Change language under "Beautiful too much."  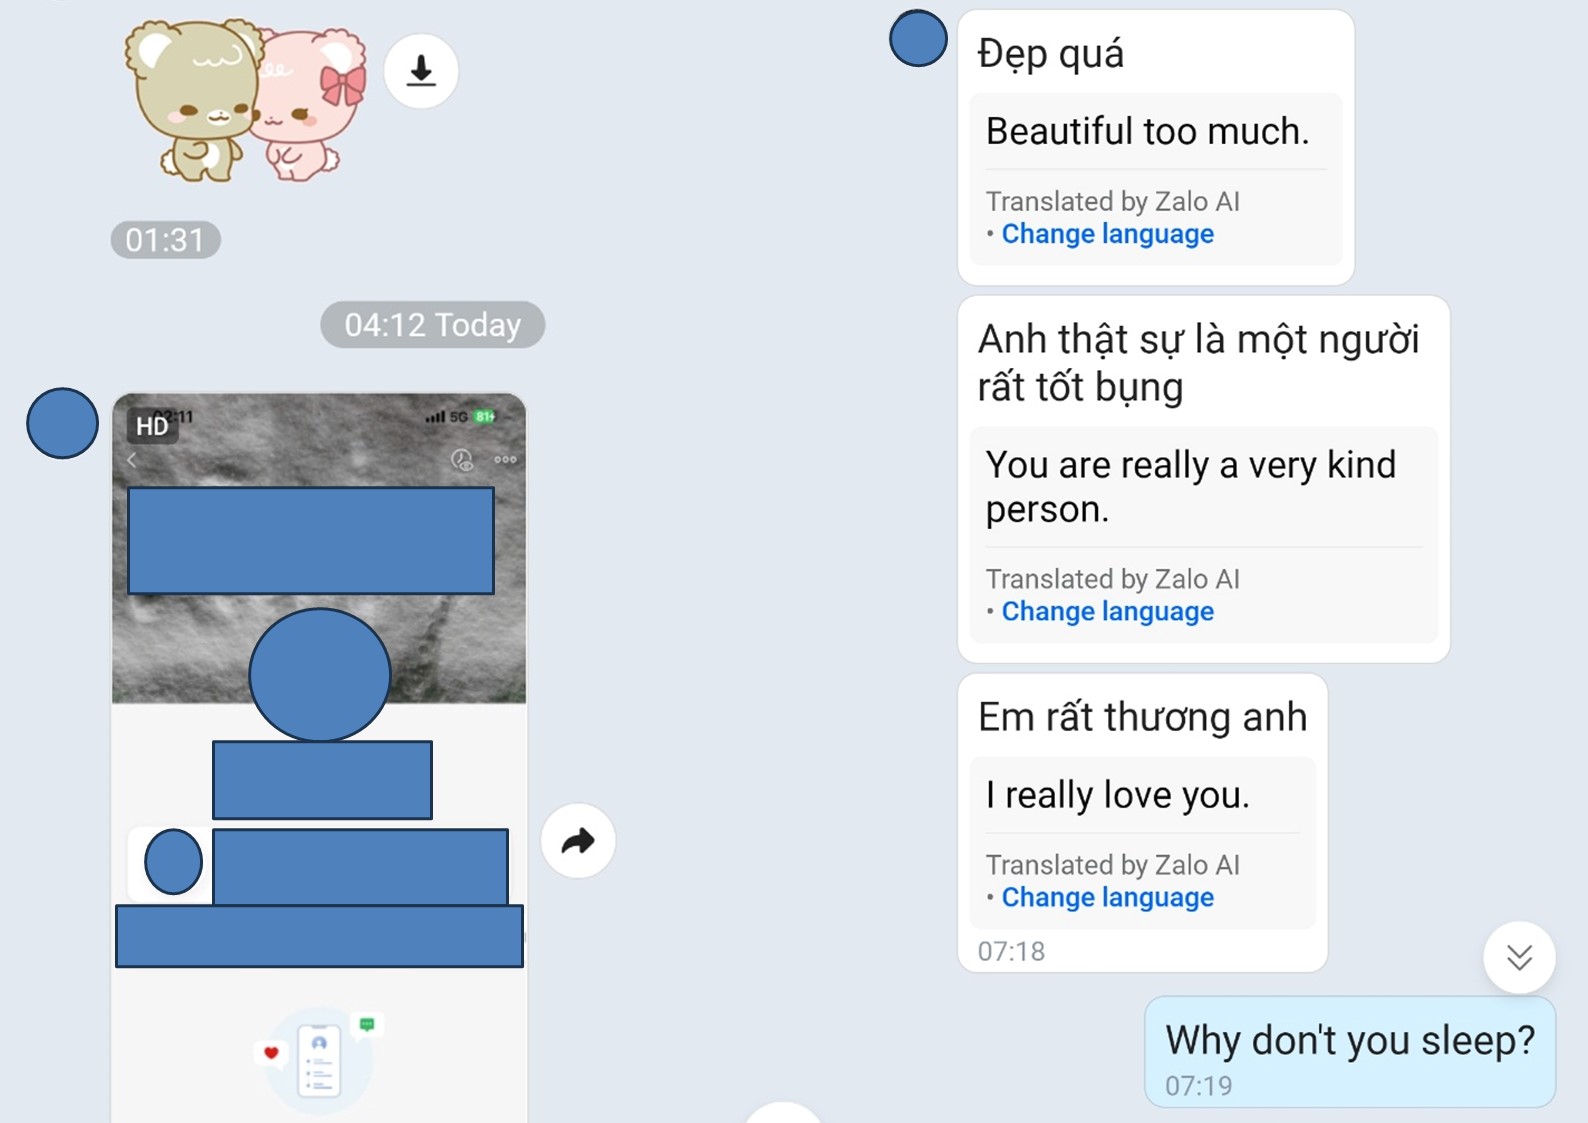coord(1107,234)
